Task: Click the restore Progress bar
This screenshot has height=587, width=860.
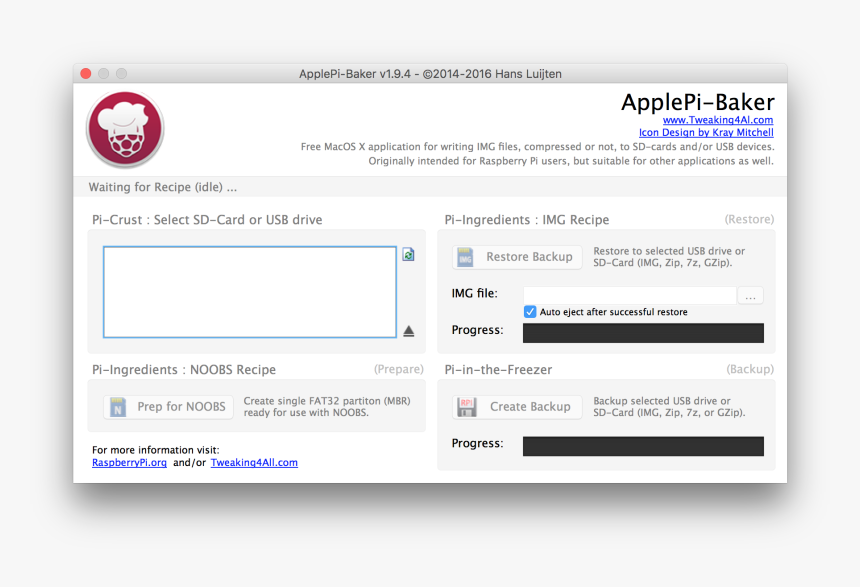Action: pyautogui.click(x=643, y=333)
